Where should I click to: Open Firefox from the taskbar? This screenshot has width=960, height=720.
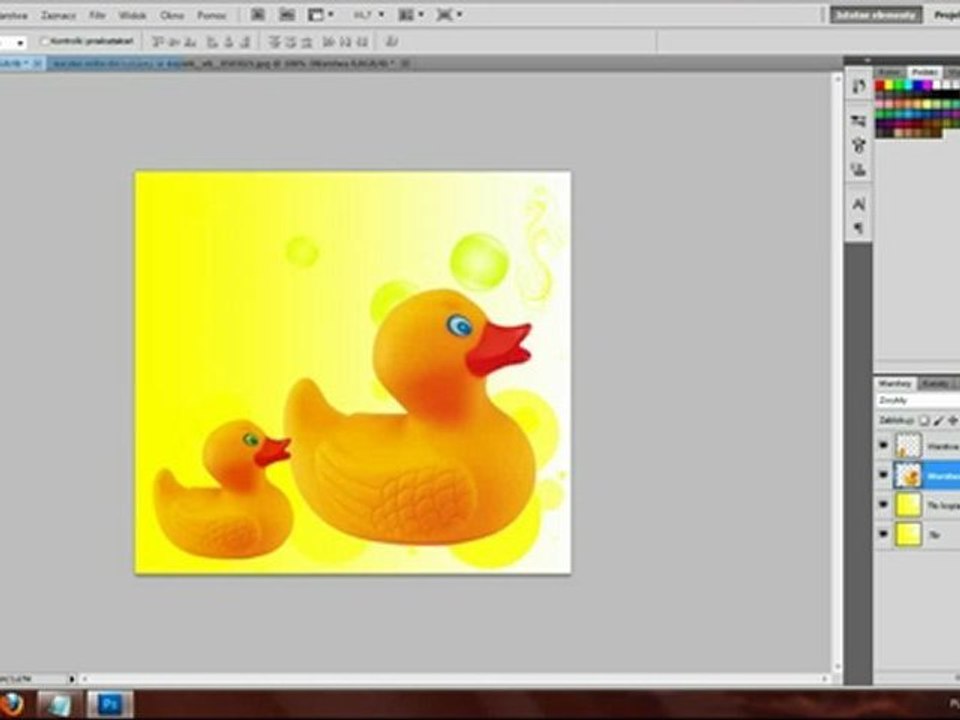tap(12, 705)
